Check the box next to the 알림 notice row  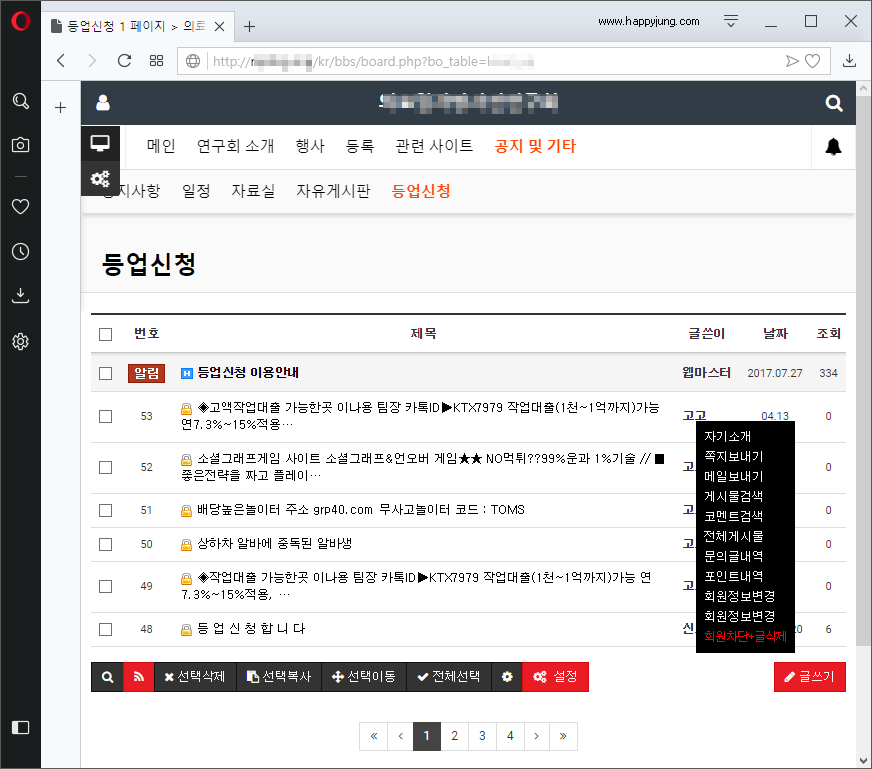pyautogui.click(x=105, y=372)
